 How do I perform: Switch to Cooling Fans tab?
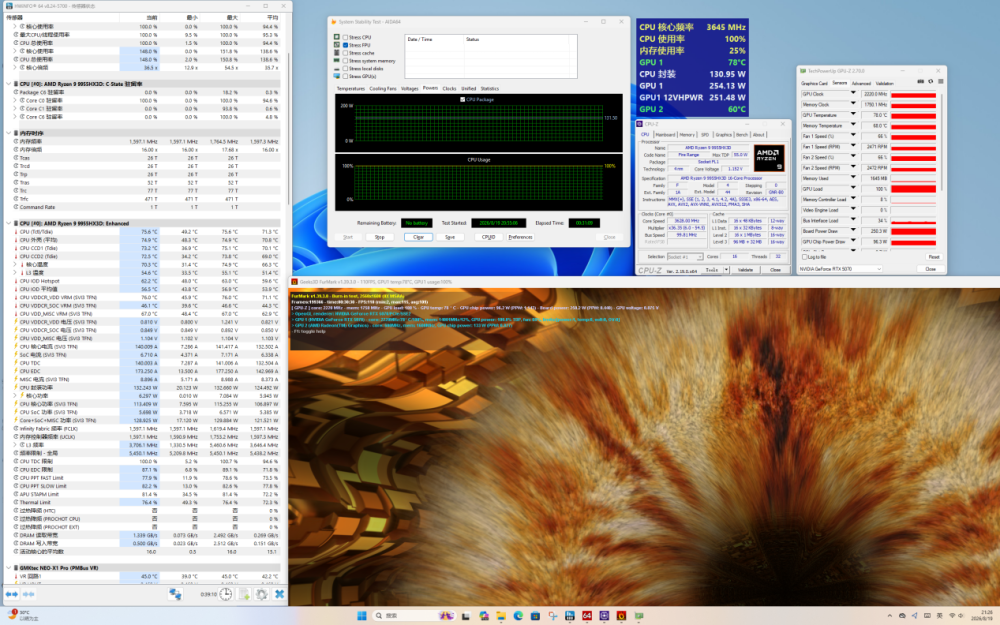click(x=383, y=89)
